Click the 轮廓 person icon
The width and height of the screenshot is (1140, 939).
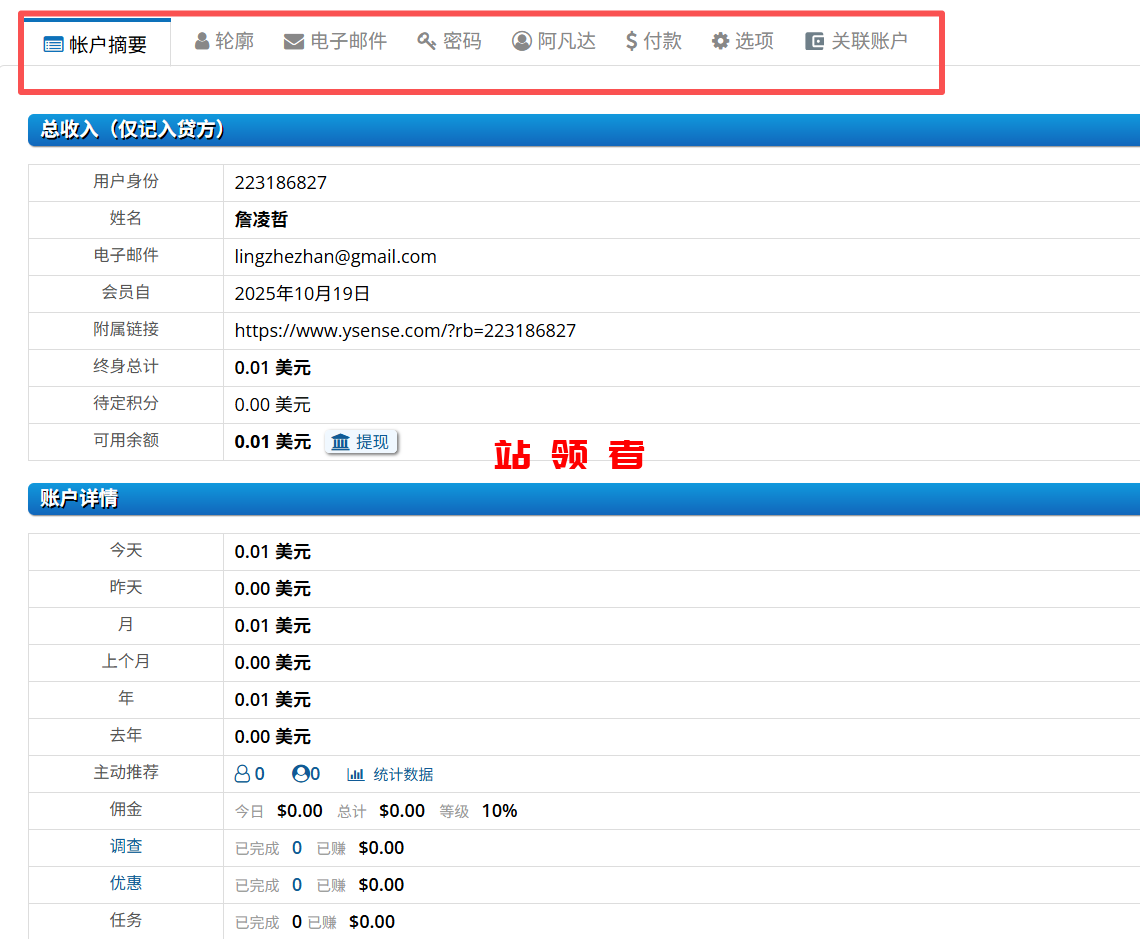pos(202,41)
